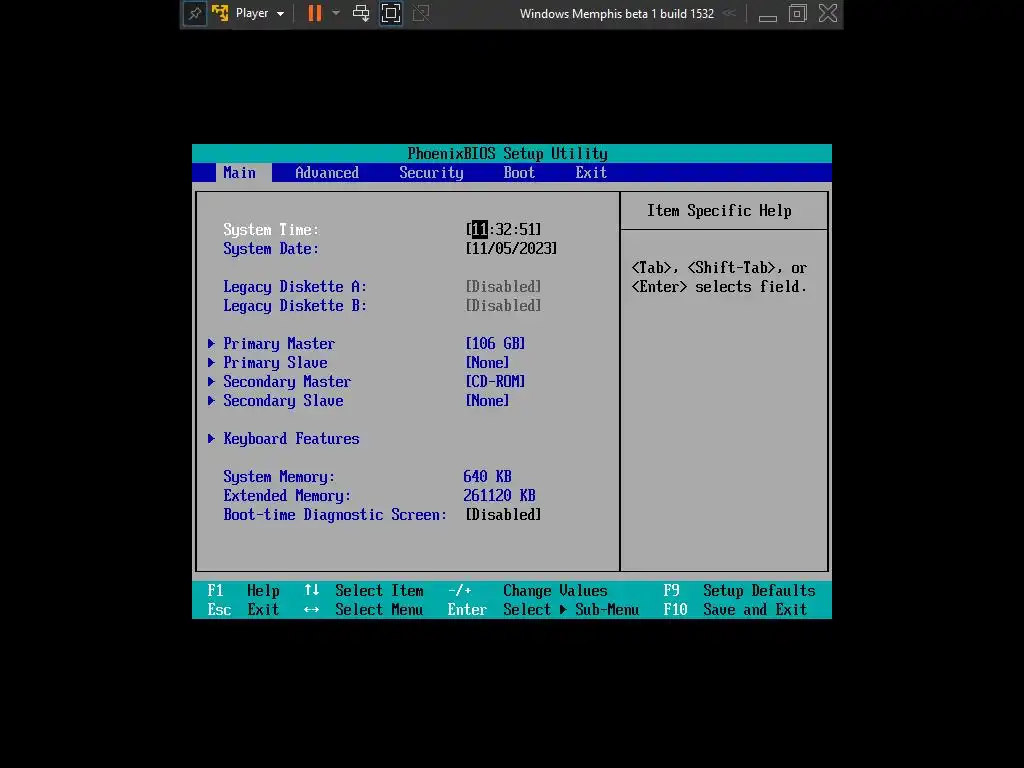1024x768 pixels.
Task: Select the System Time hour field
Action: (479, 229)
